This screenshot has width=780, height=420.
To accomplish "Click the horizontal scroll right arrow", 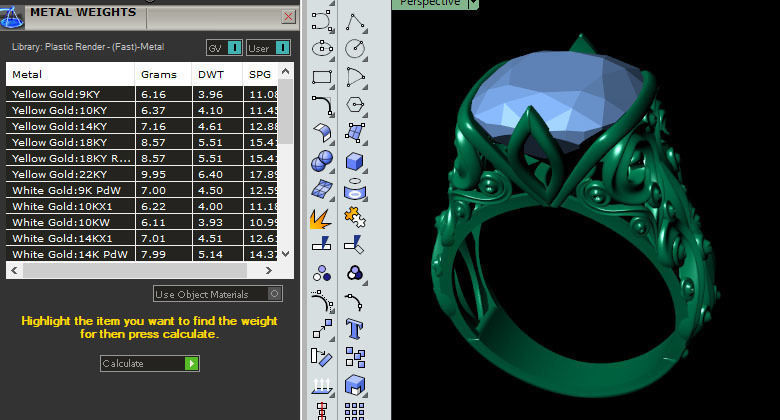I will (269, 271).
